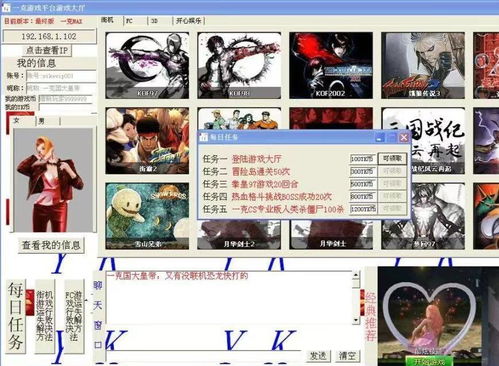This screenshot has height=366, width=499.
Task: Click the green 开始游戏 button
Action: point(429,362)
